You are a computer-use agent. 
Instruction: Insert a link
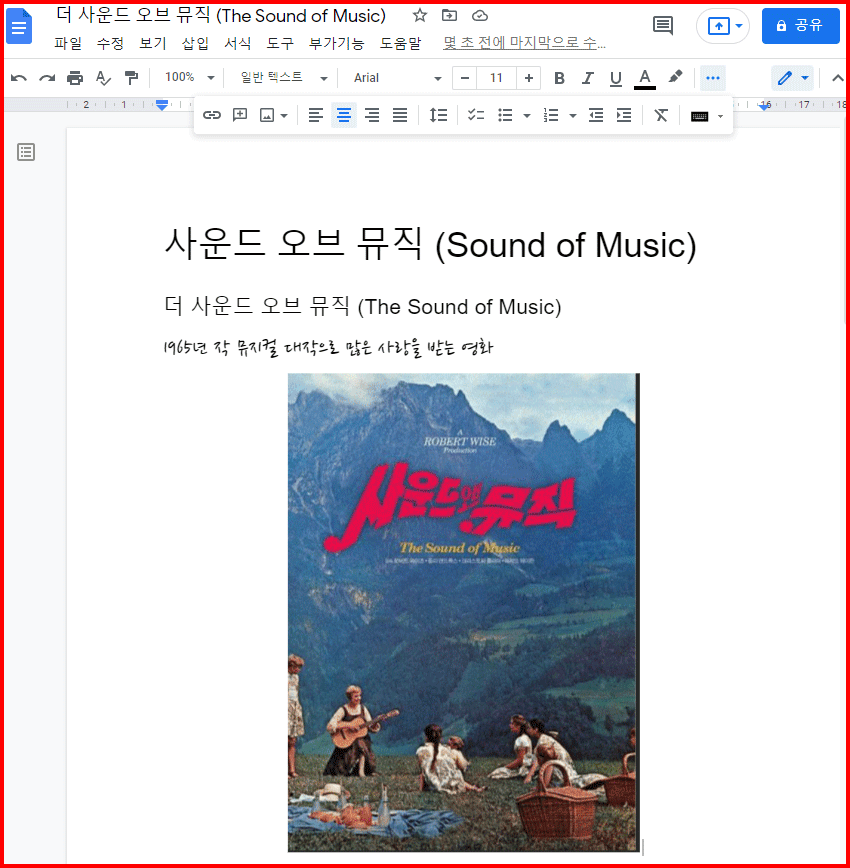212,115
